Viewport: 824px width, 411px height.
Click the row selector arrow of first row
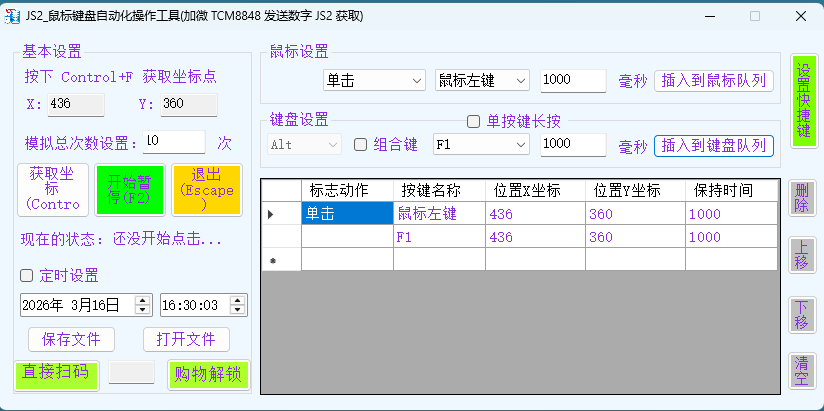point(282,213)
